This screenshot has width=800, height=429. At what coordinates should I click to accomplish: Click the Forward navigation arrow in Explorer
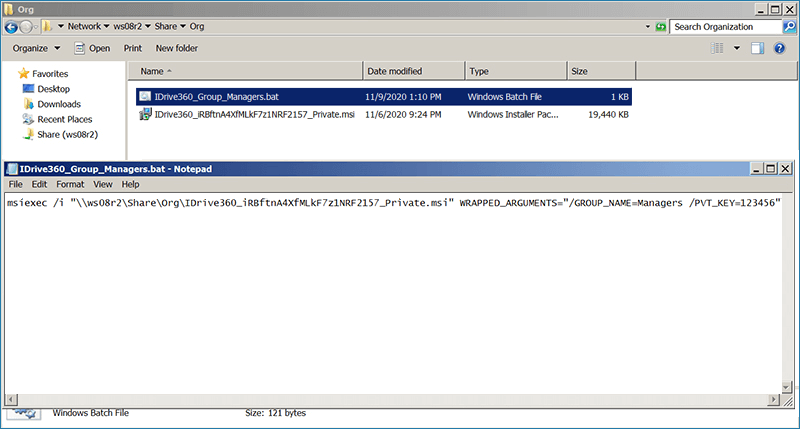pyautogui.click(x=26, y=27)
